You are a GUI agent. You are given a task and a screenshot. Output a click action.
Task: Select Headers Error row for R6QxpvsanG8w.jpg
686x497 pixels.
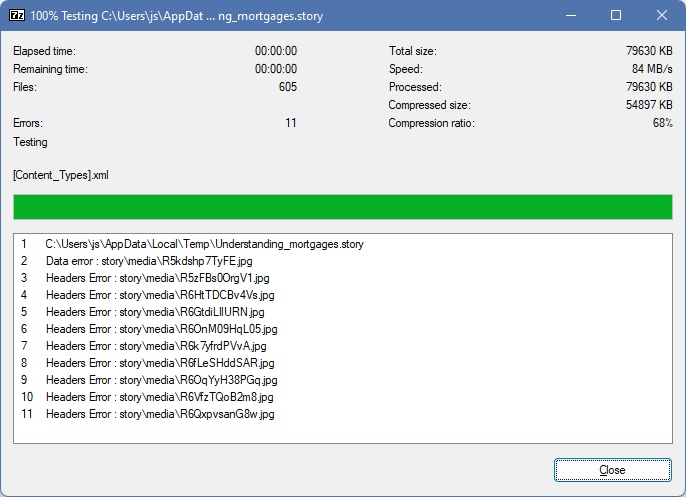[x=160, y=414]
